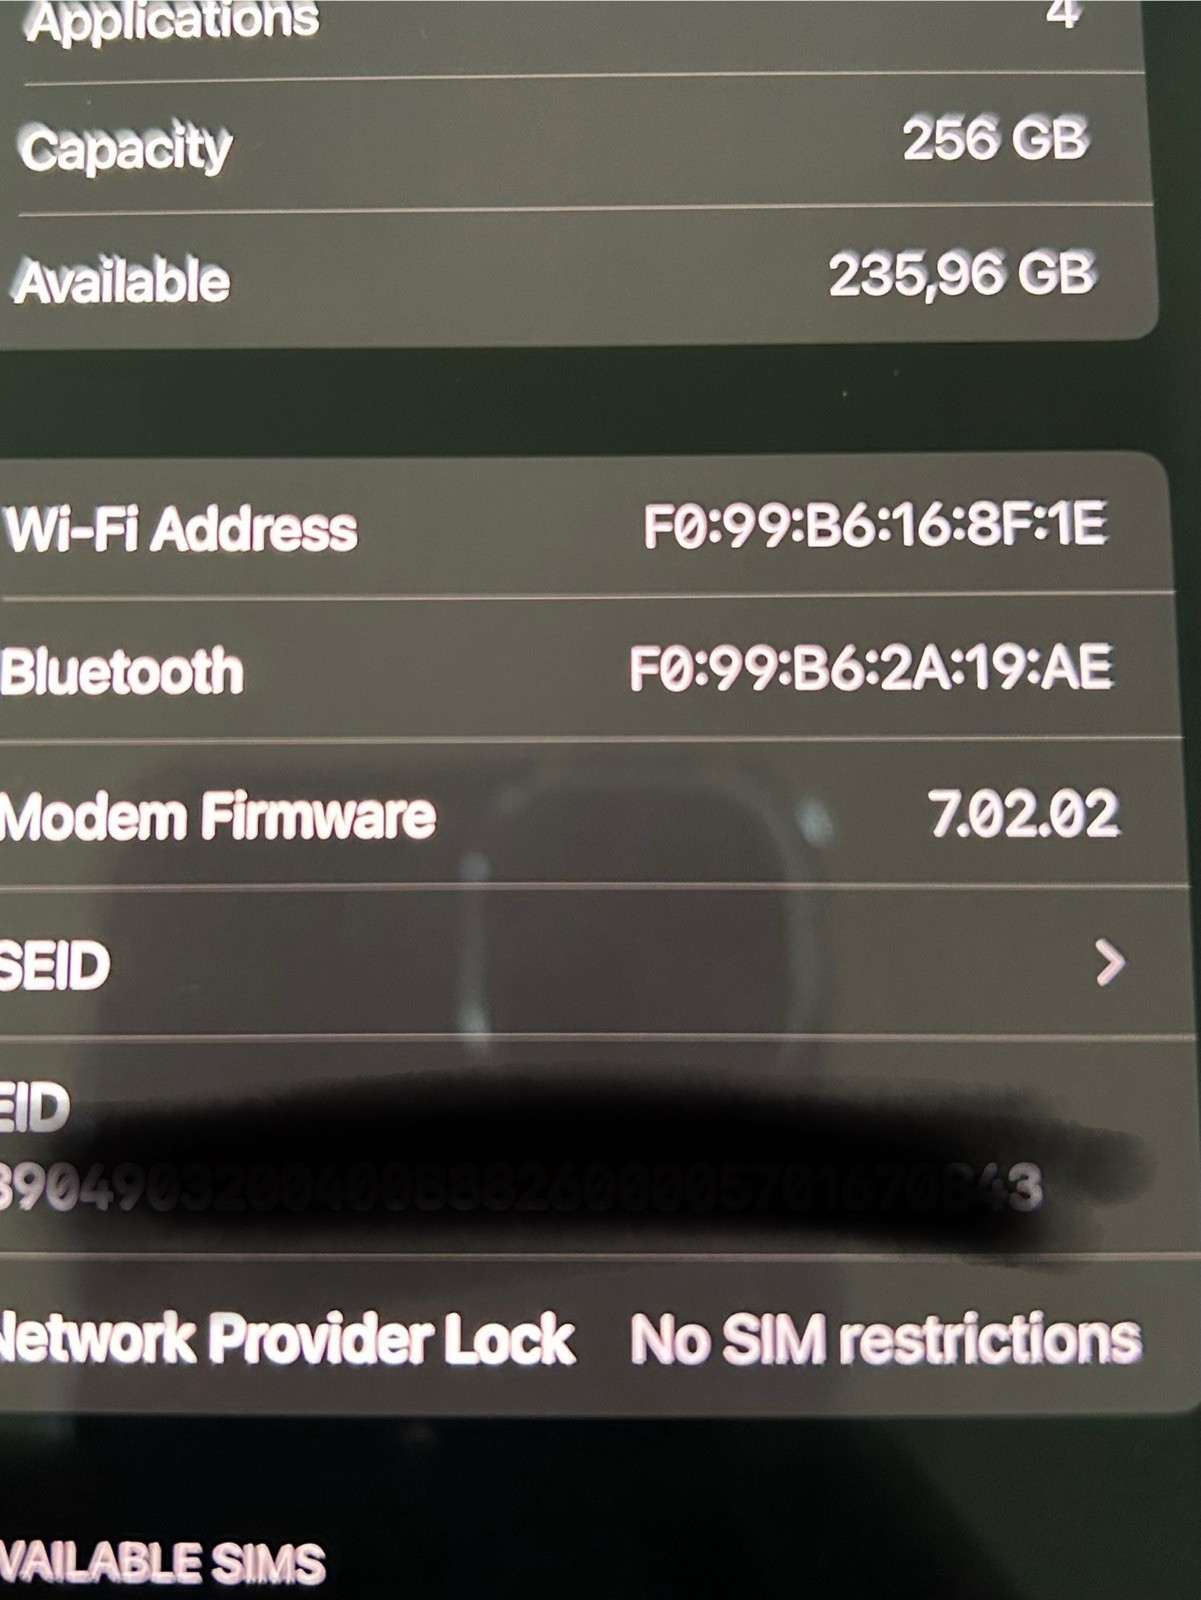Open the SEID chevron arrow
Screen dimensions: 1201x1600
coord(1110,963)
